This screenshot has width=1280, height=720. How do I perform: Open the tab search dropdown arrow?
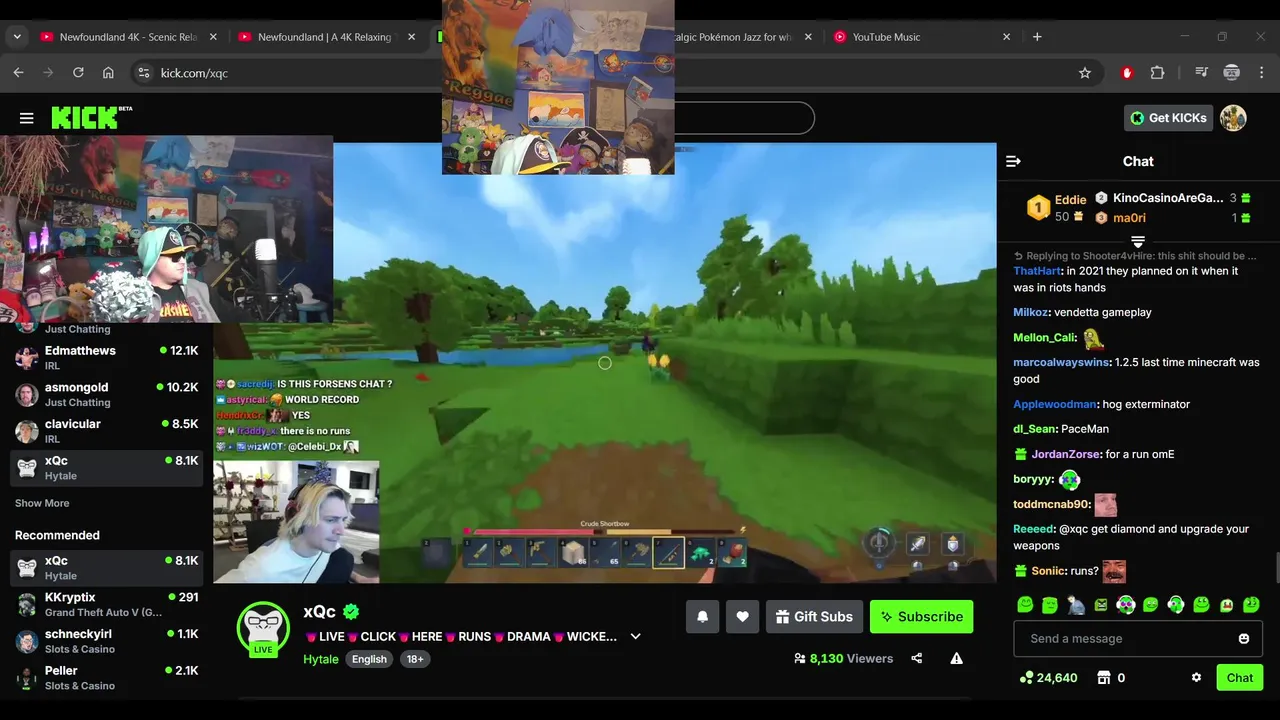click(17, 37)
